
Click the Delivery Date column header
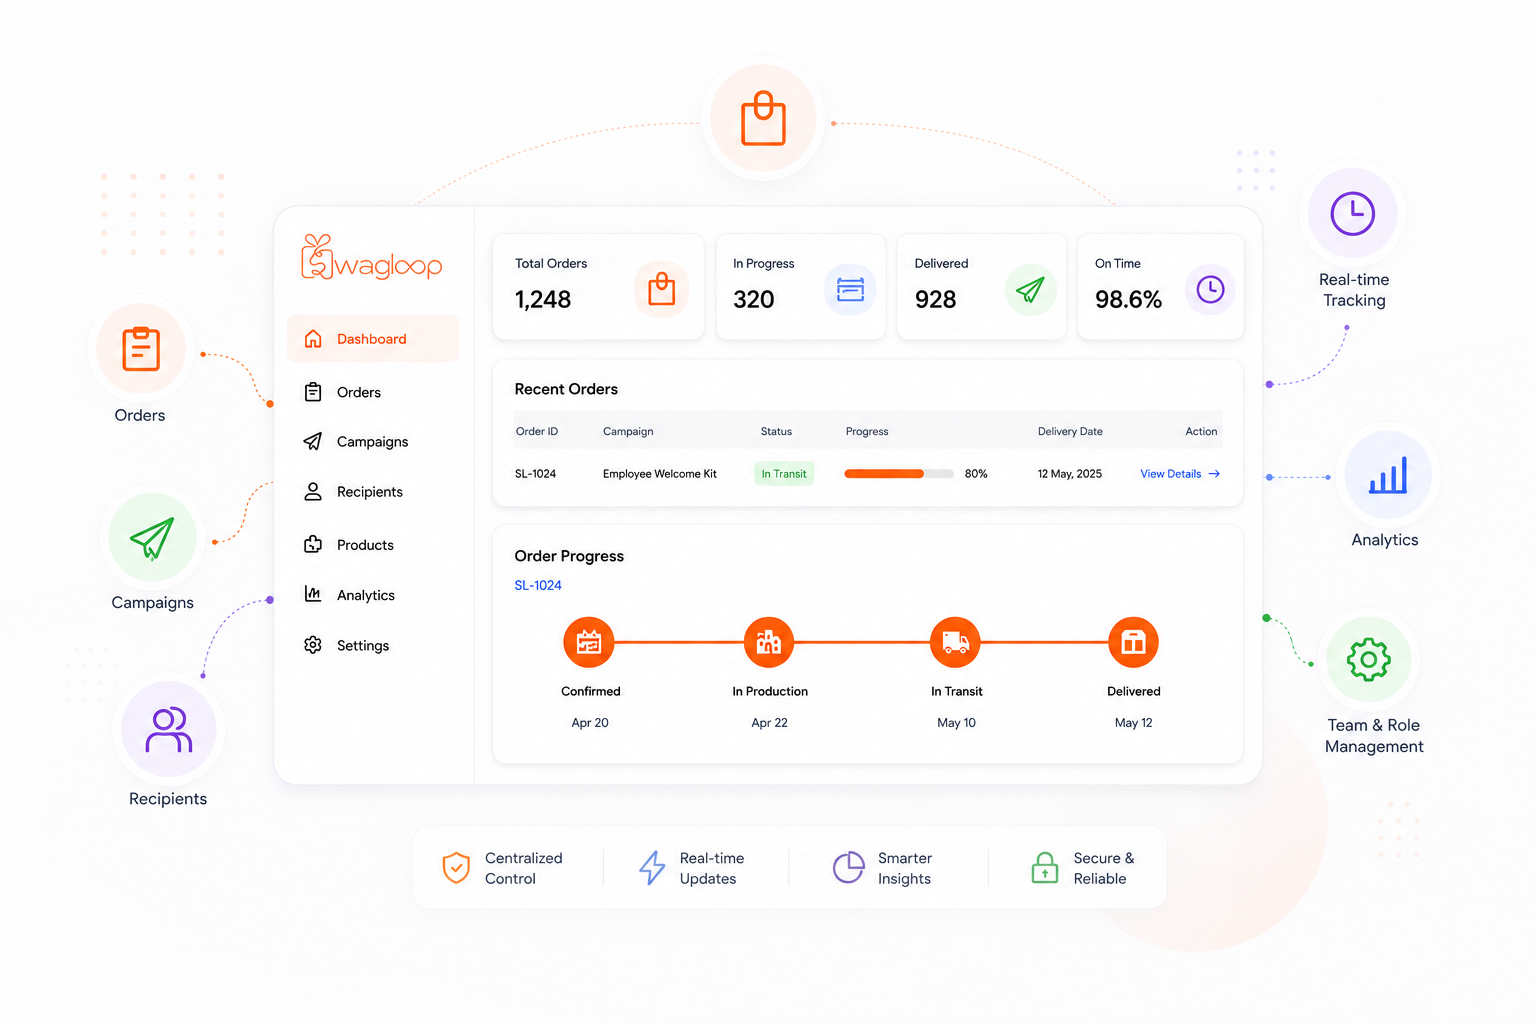1070,431
